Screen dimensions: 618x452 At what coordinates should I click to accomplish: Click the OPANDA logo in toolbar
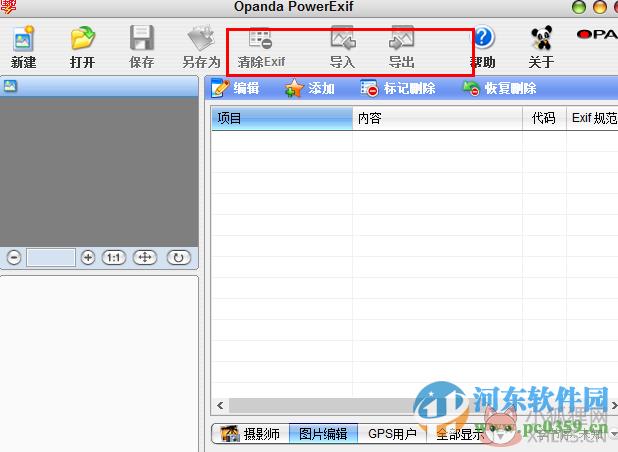597,35
